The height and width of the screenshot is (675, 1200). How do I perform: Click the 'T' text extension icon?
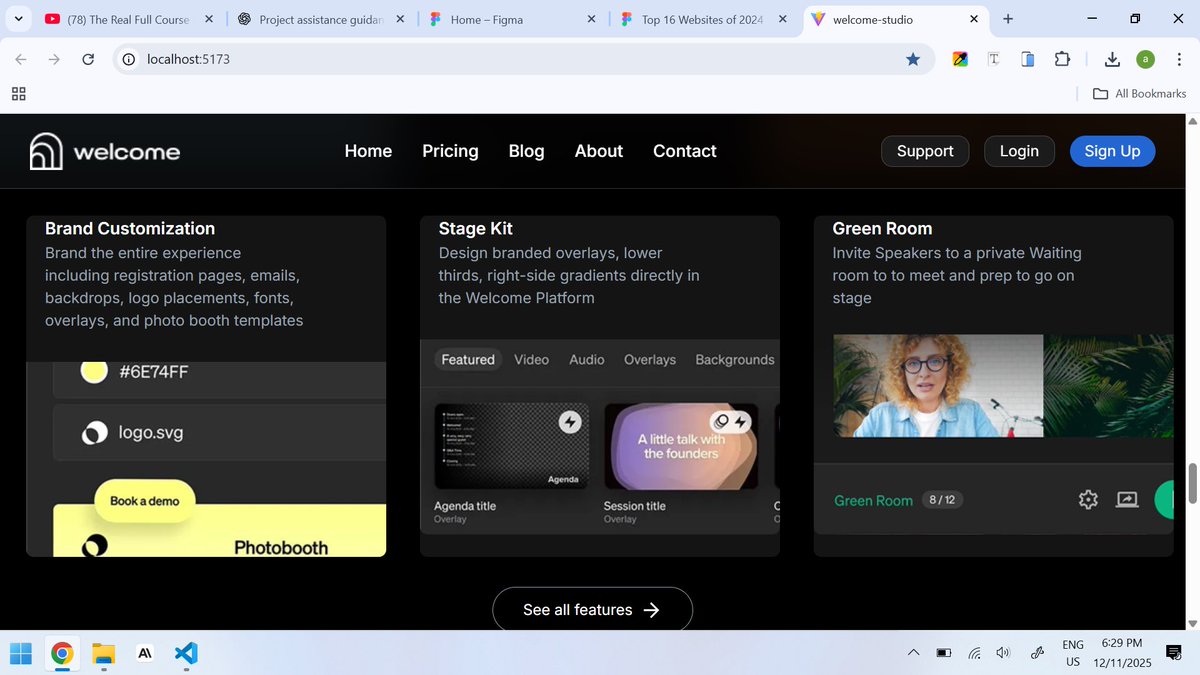pos(994,59)
